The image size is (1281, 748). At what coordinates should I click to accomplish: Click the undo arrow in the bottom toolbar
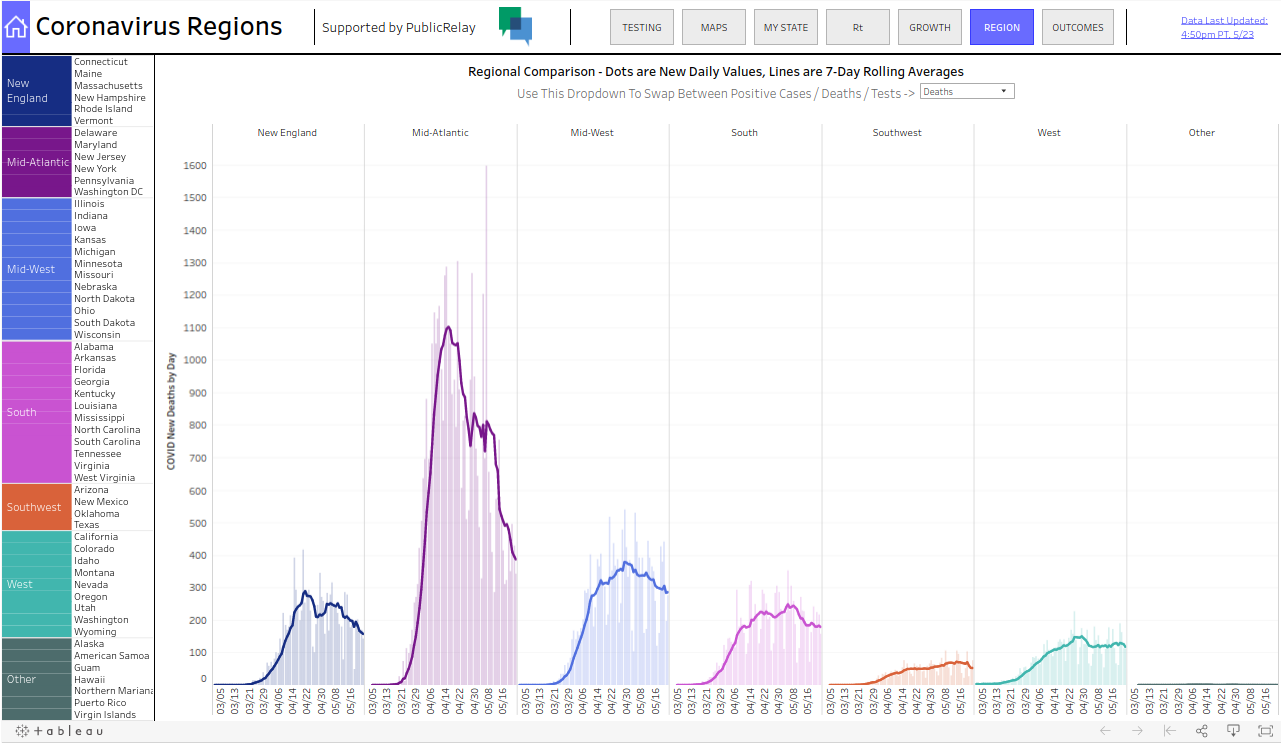(x=1105, y=730)
